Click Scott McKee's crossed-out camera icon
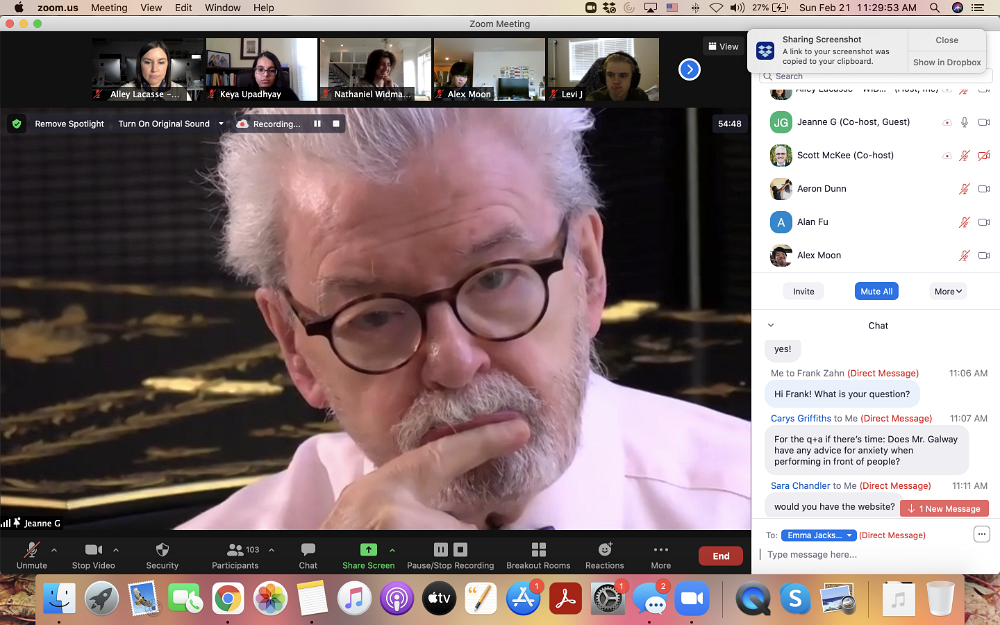Image resolution: width=1000 pixels, height=625 pixels. [984, 155]
